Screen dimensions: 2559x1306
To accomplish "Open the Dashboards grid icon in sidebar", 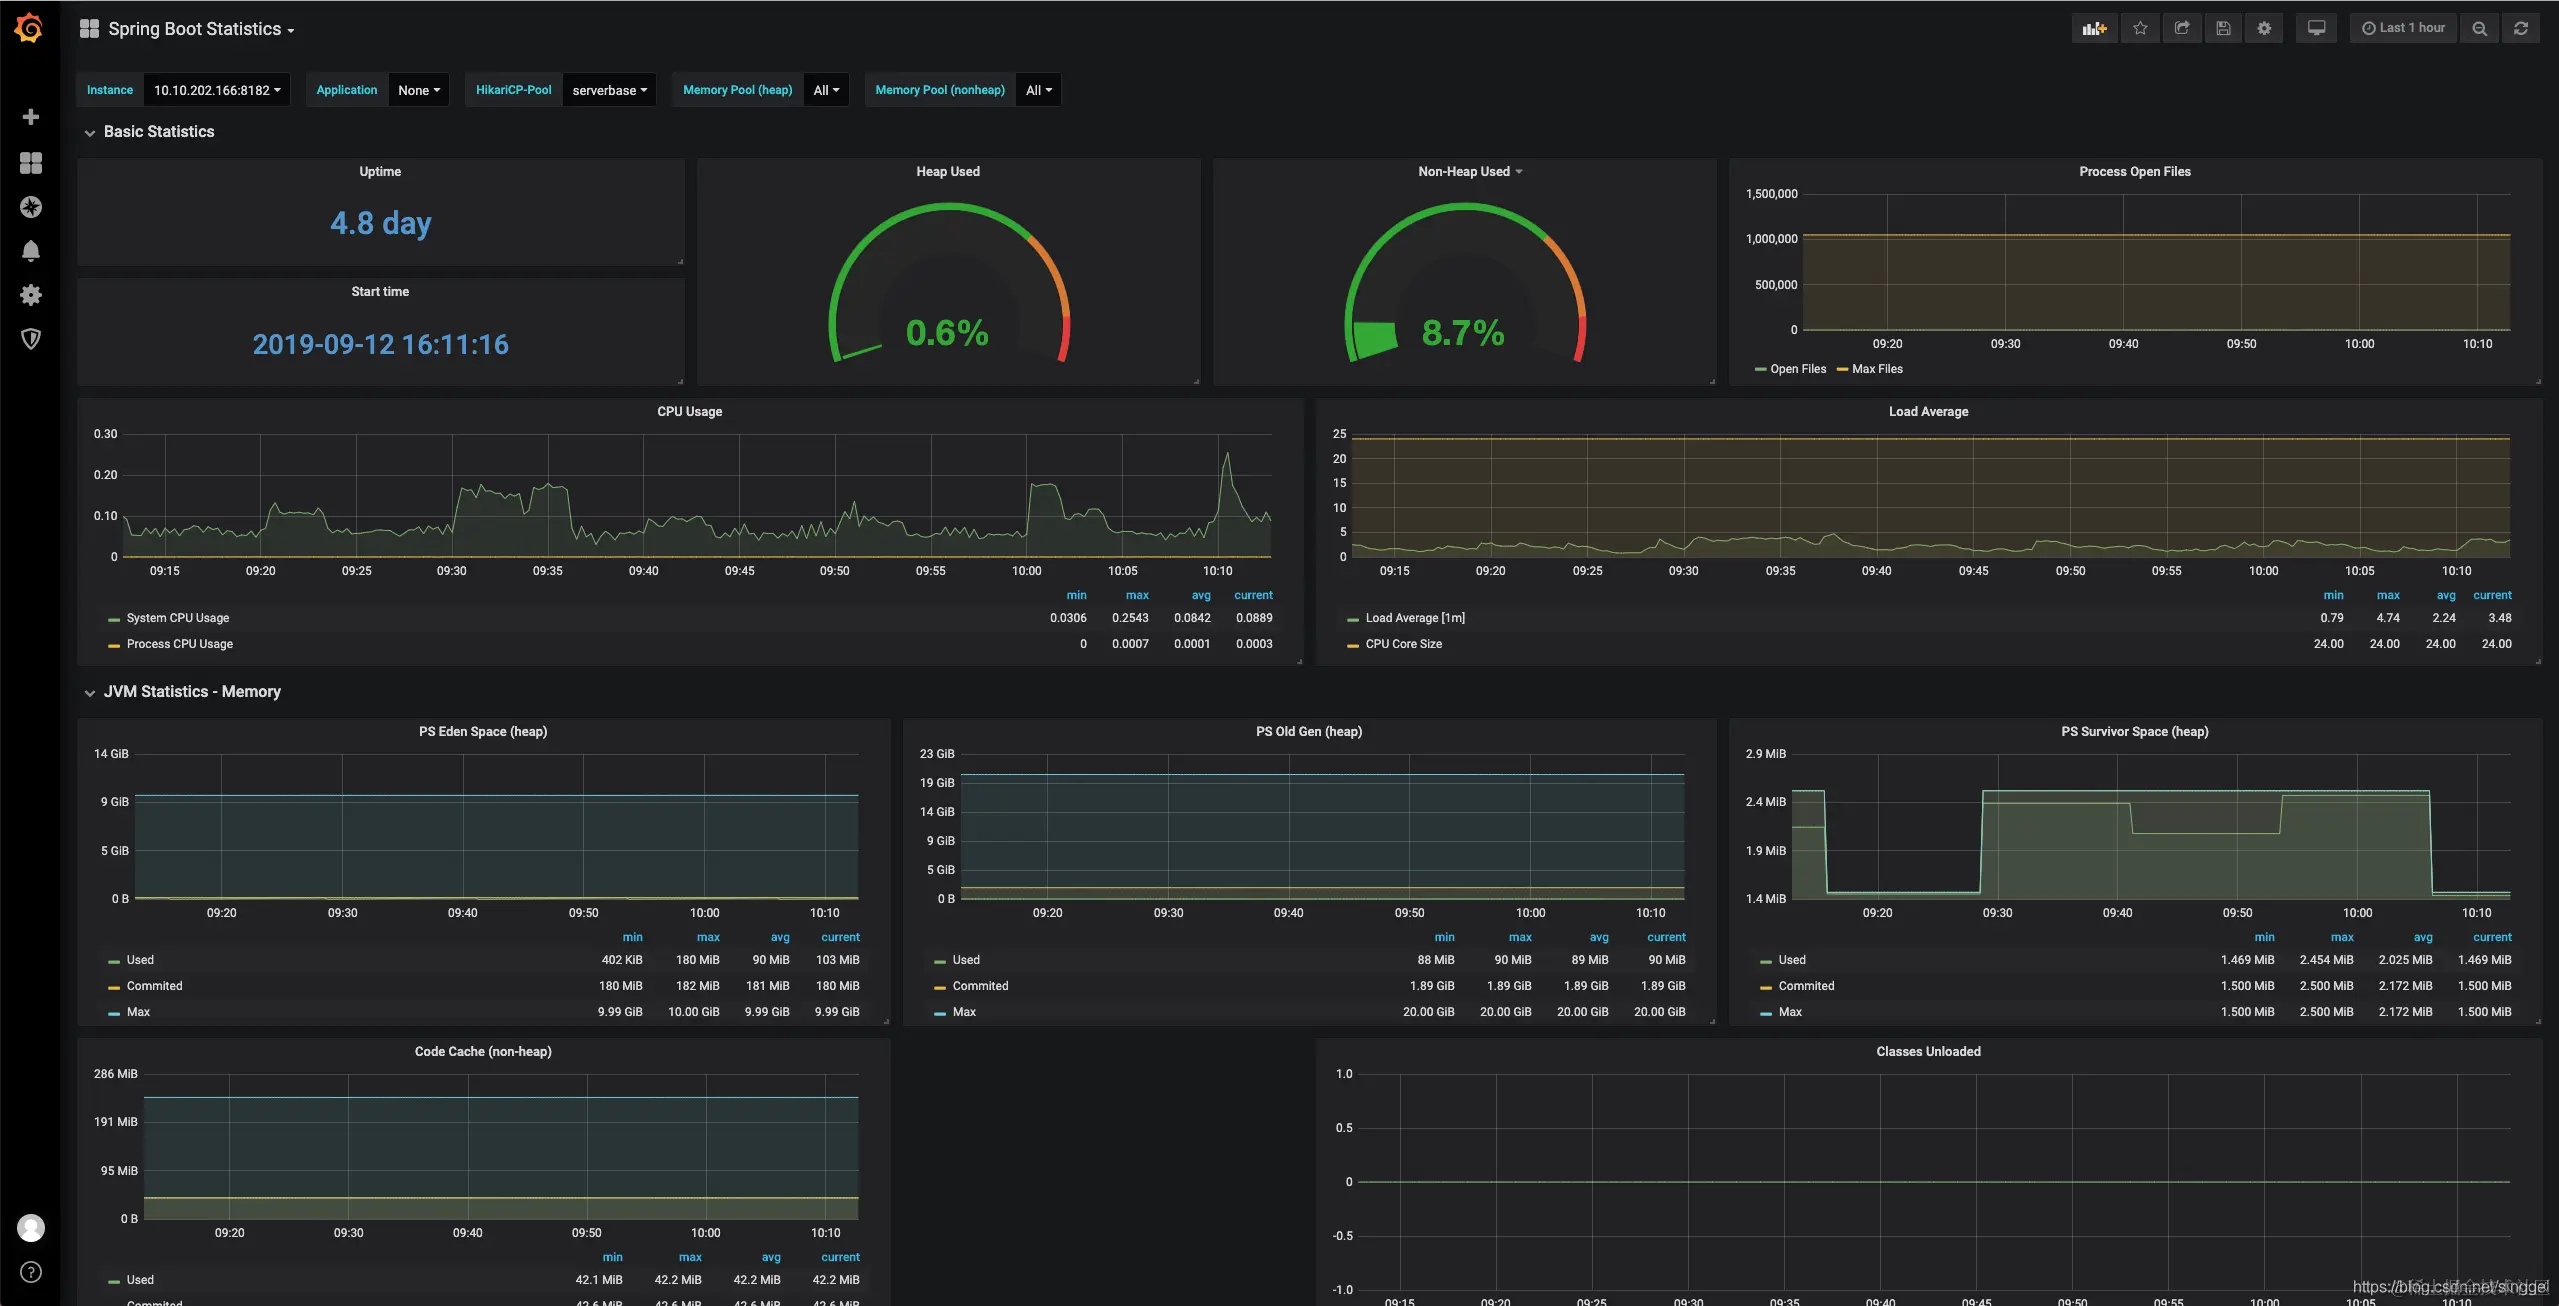I will click(31, 163).
